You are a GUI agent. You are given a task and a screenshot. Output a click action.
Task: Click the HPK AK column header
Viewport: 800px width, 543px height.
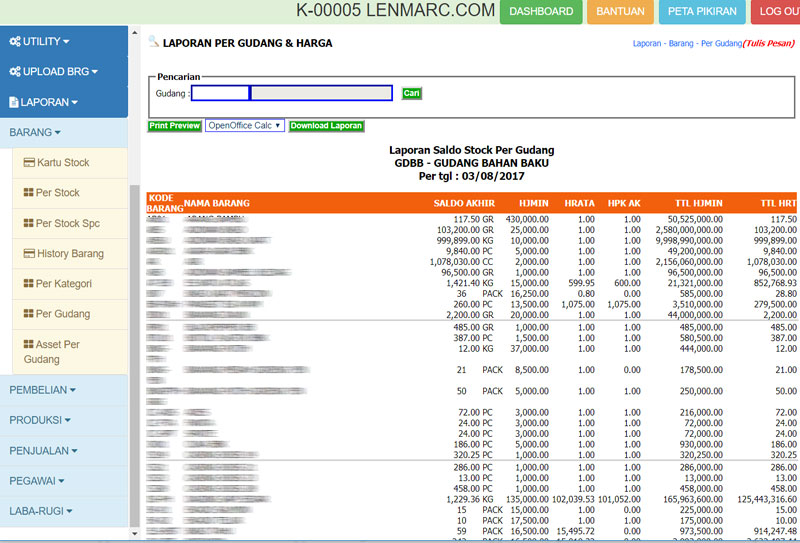pos(624,203)
